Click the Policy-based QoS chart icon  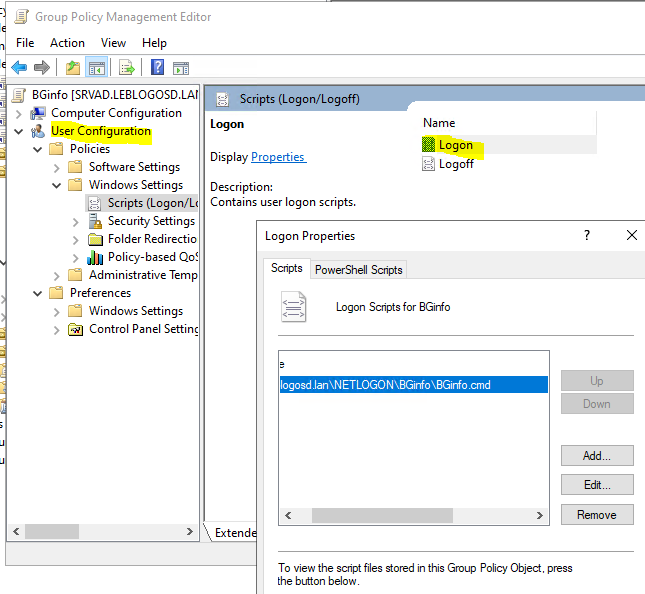(x=95, y=258)
